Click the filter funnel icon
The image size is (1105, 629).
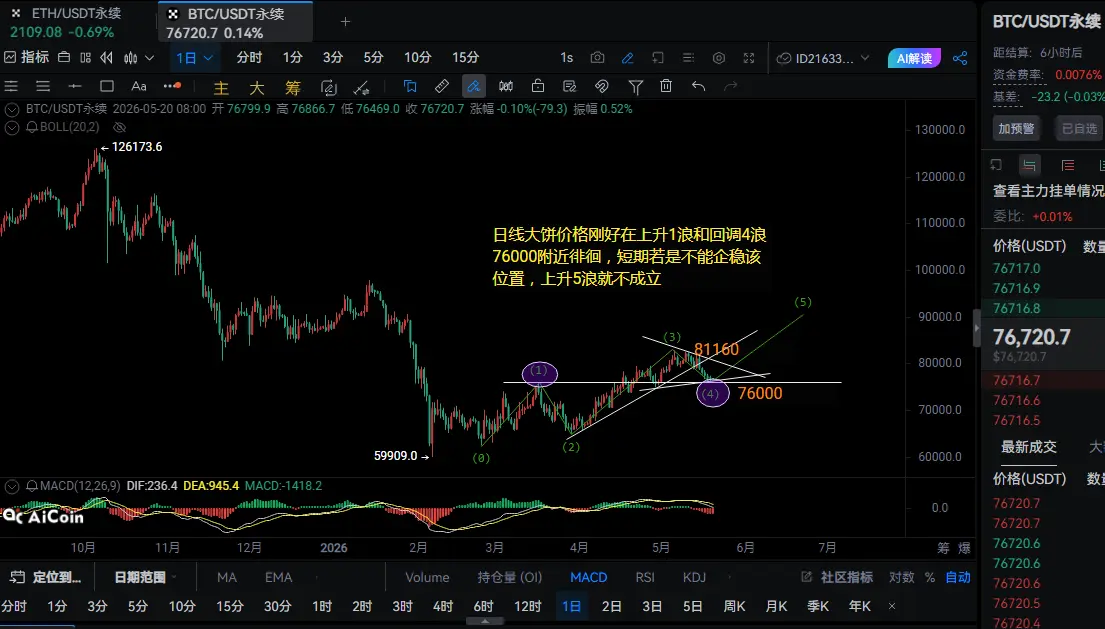636,86
